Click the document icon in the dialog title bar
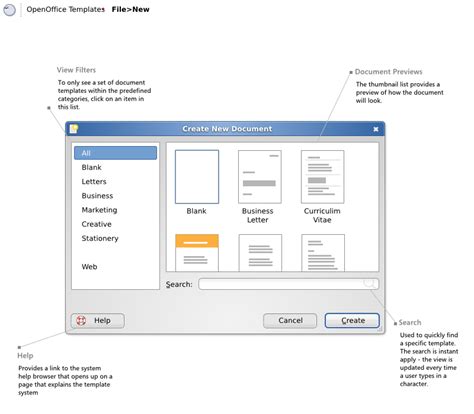This screenshot has width=474, height=414. coord(74,129)
